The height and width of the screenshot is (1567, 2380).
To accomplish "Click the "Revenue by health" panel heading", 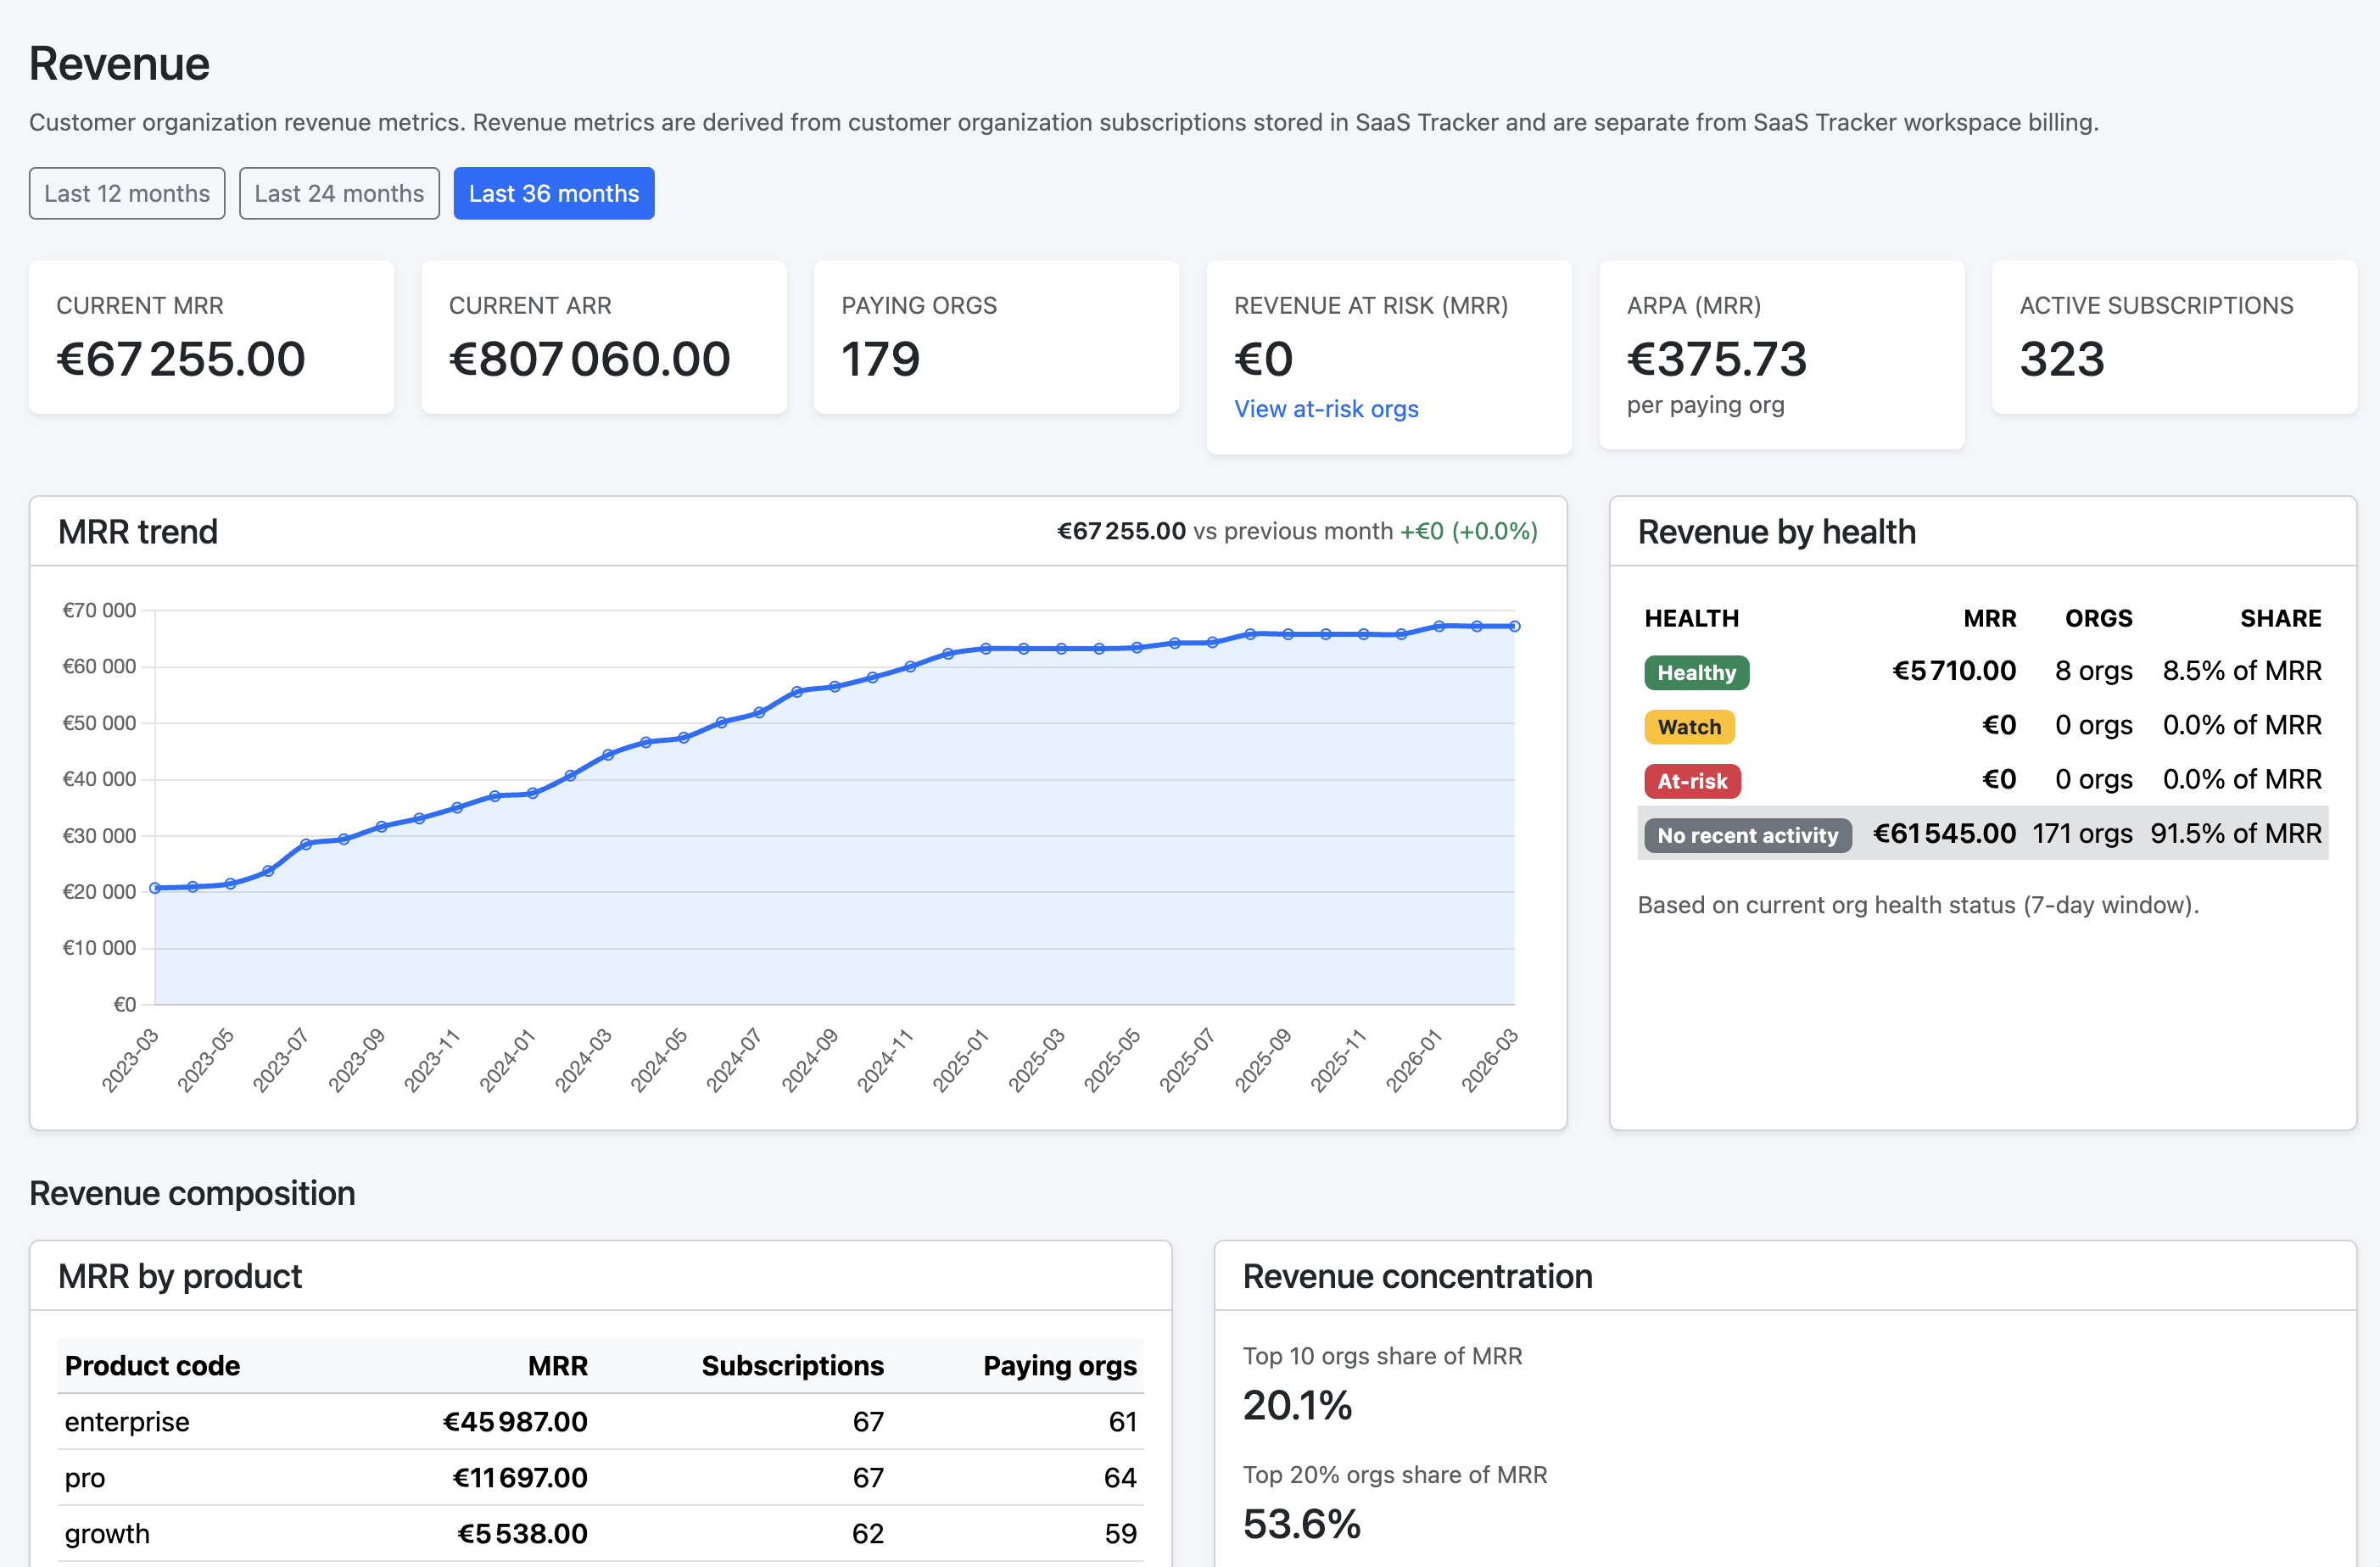I will pyautogui.click(x=1777, y=532).
